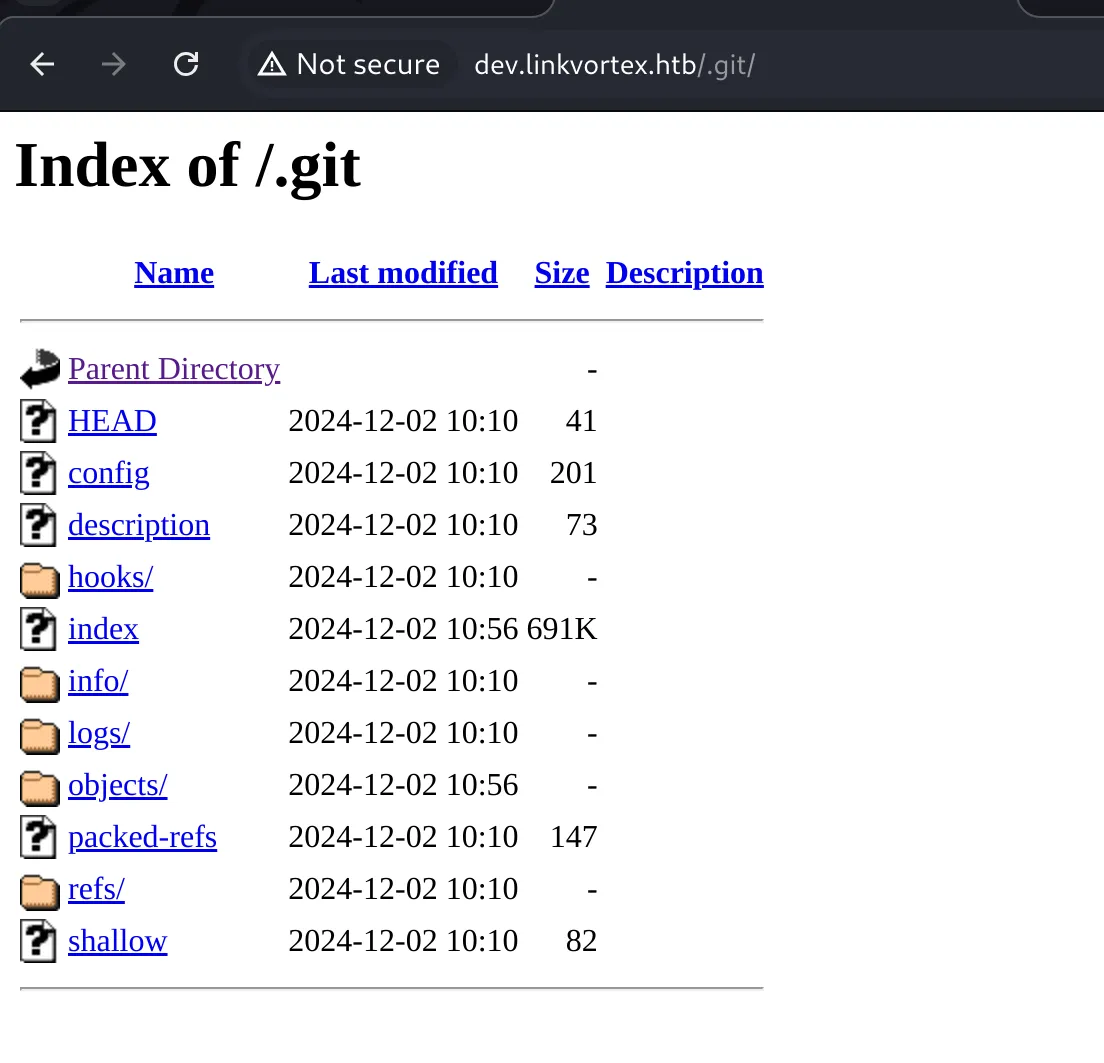Sort listing by Name column header
This screenshot has width=1104, height=1063.
[174, 273]
